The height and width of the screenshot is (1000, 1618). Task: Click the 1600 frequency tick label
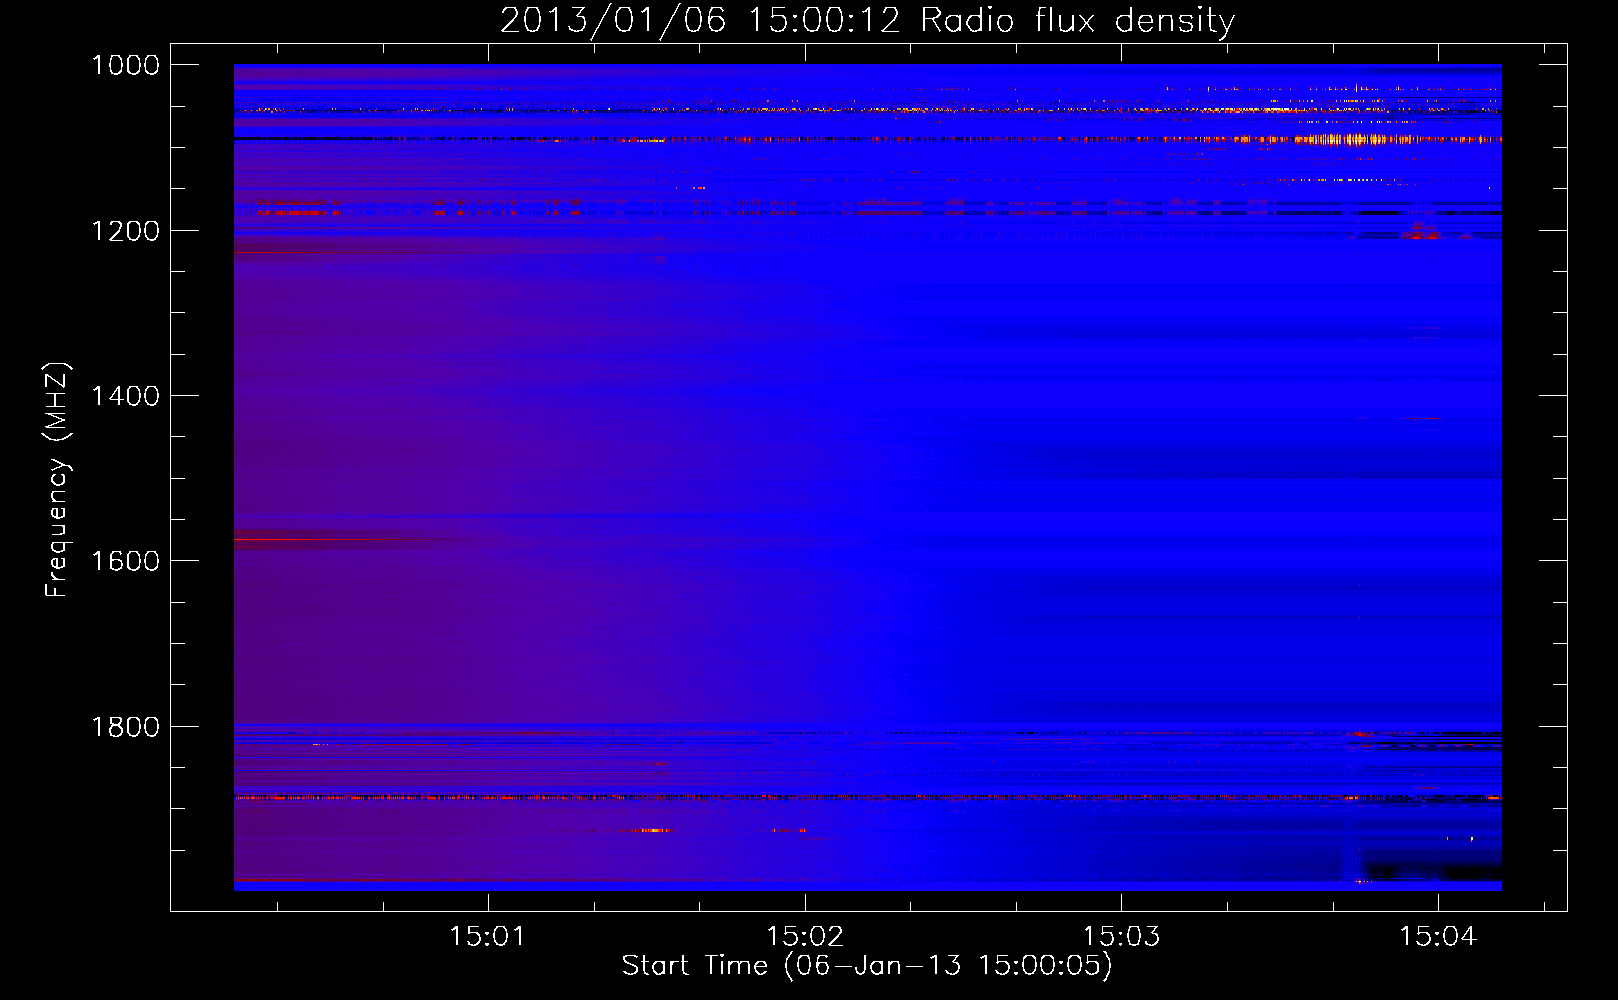[x=126, y=561]
